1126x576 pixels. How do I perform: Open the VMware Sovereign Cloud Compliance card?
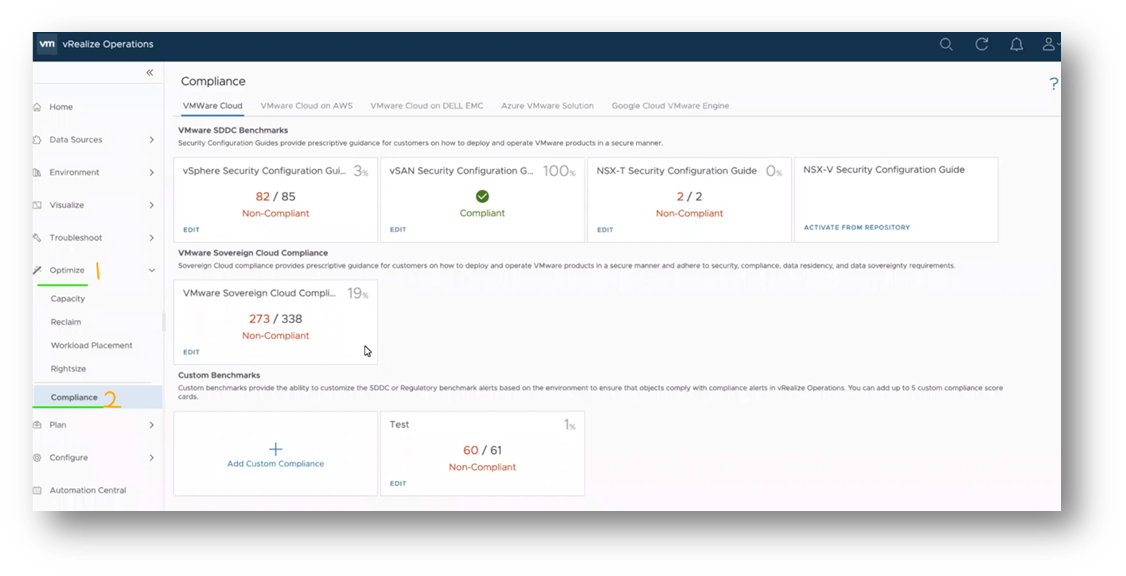tap(275, 322)
